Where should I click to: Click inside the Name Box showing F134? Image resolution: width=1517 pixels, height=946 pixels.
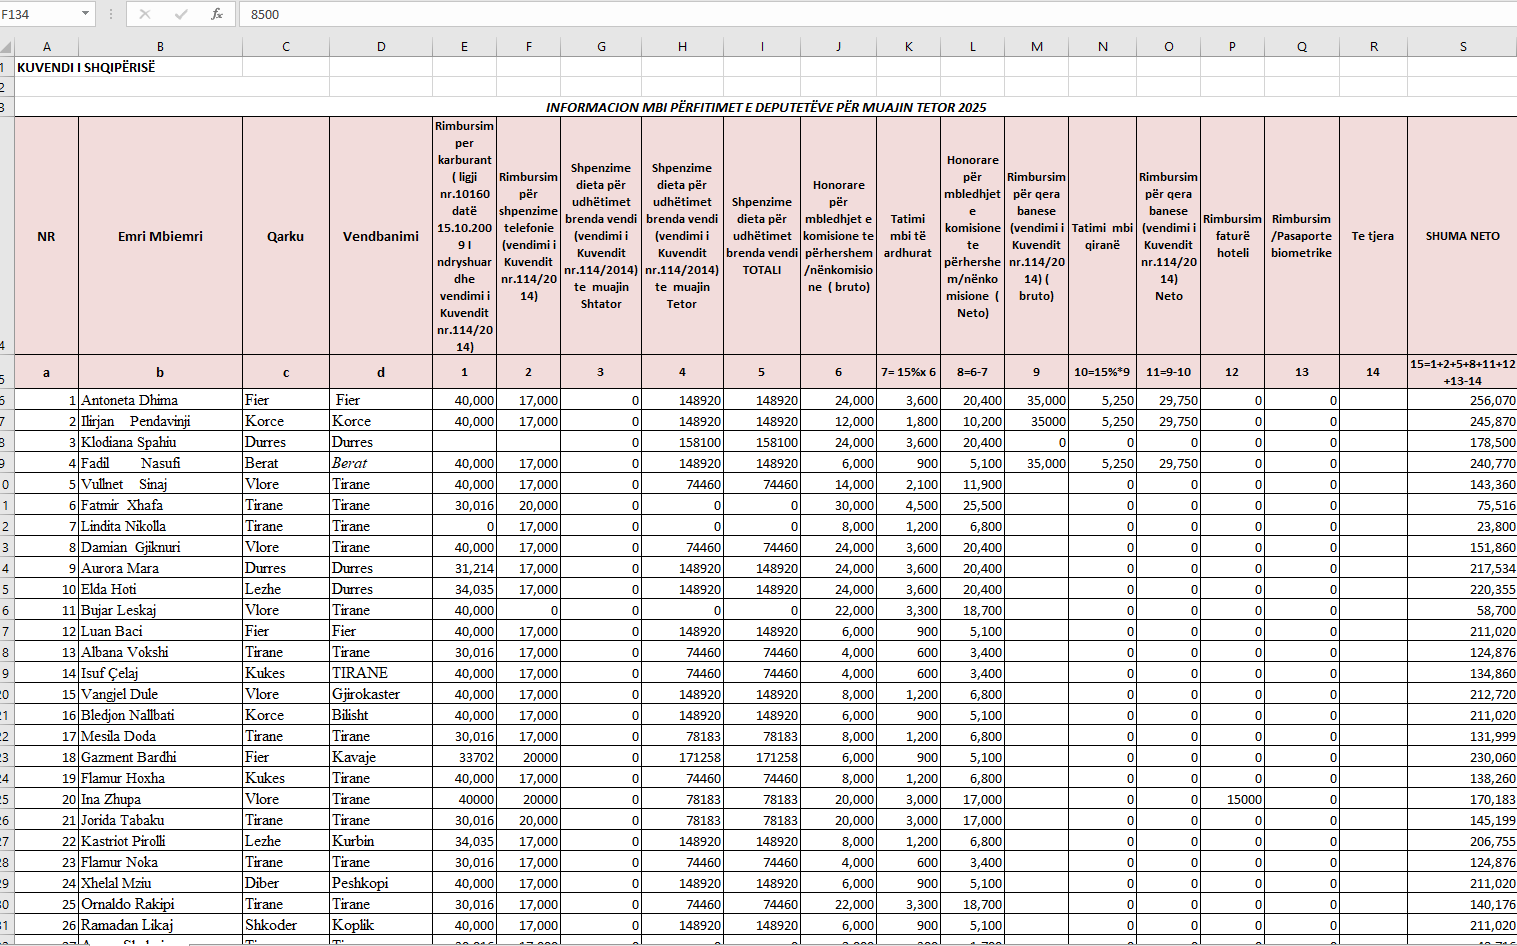tap(38, 14)
